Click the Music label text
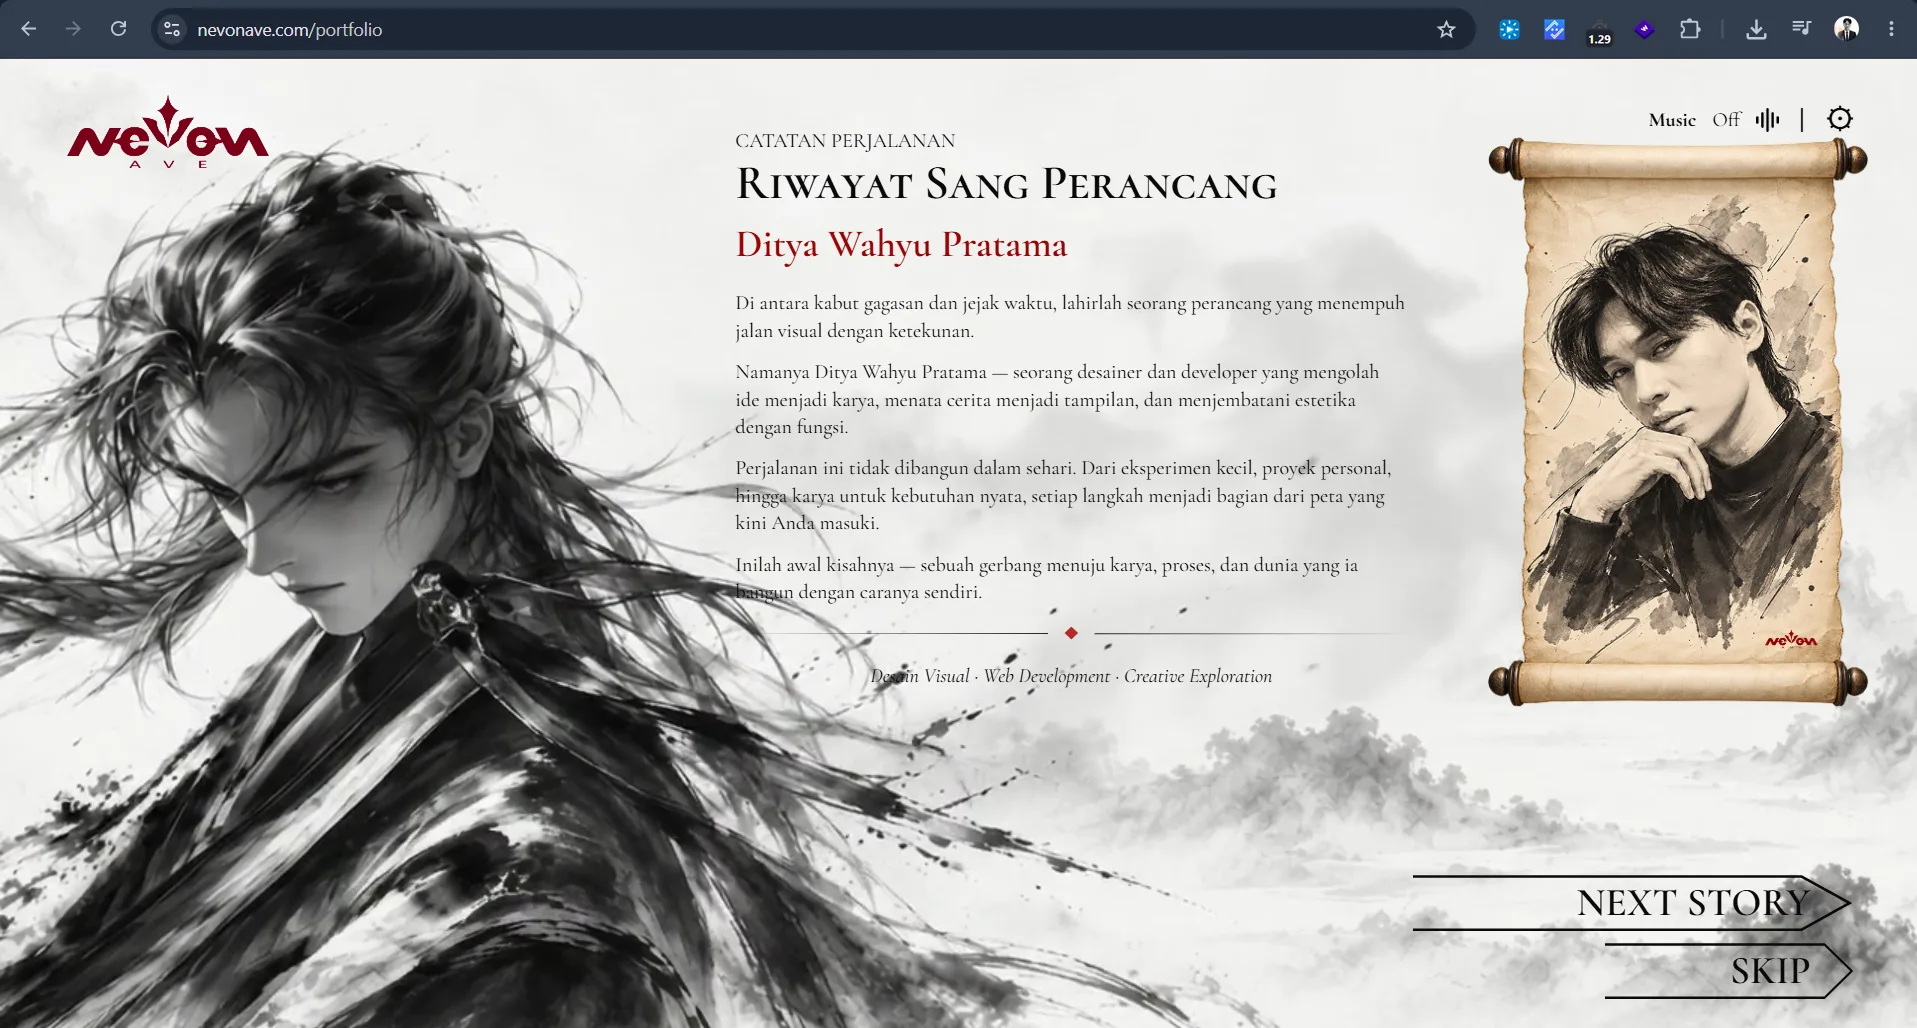1917x1028 pixels. point(1672,120)
